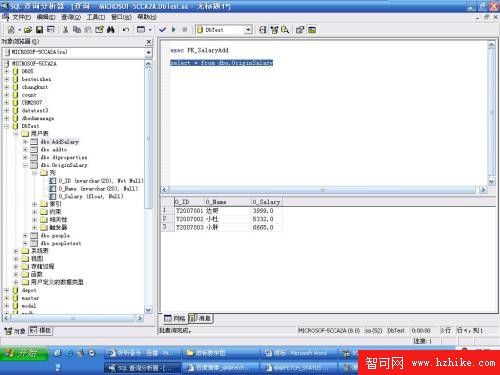The image size is (500, 375).
Task: Open the Execute Mode dropdown arrow
Action: (x=150, y=30)
